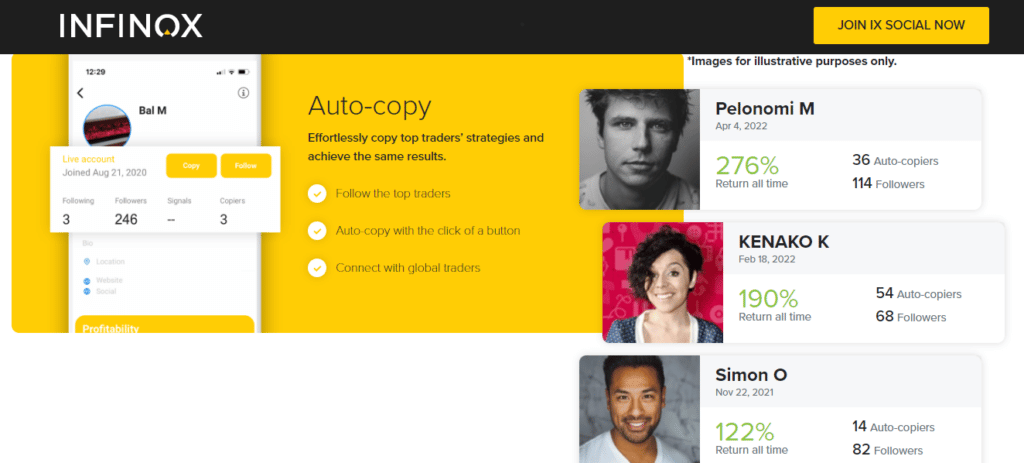Click the Pelonomi M name
This screenshot has height=463, width=1024.
coord(765,108)
